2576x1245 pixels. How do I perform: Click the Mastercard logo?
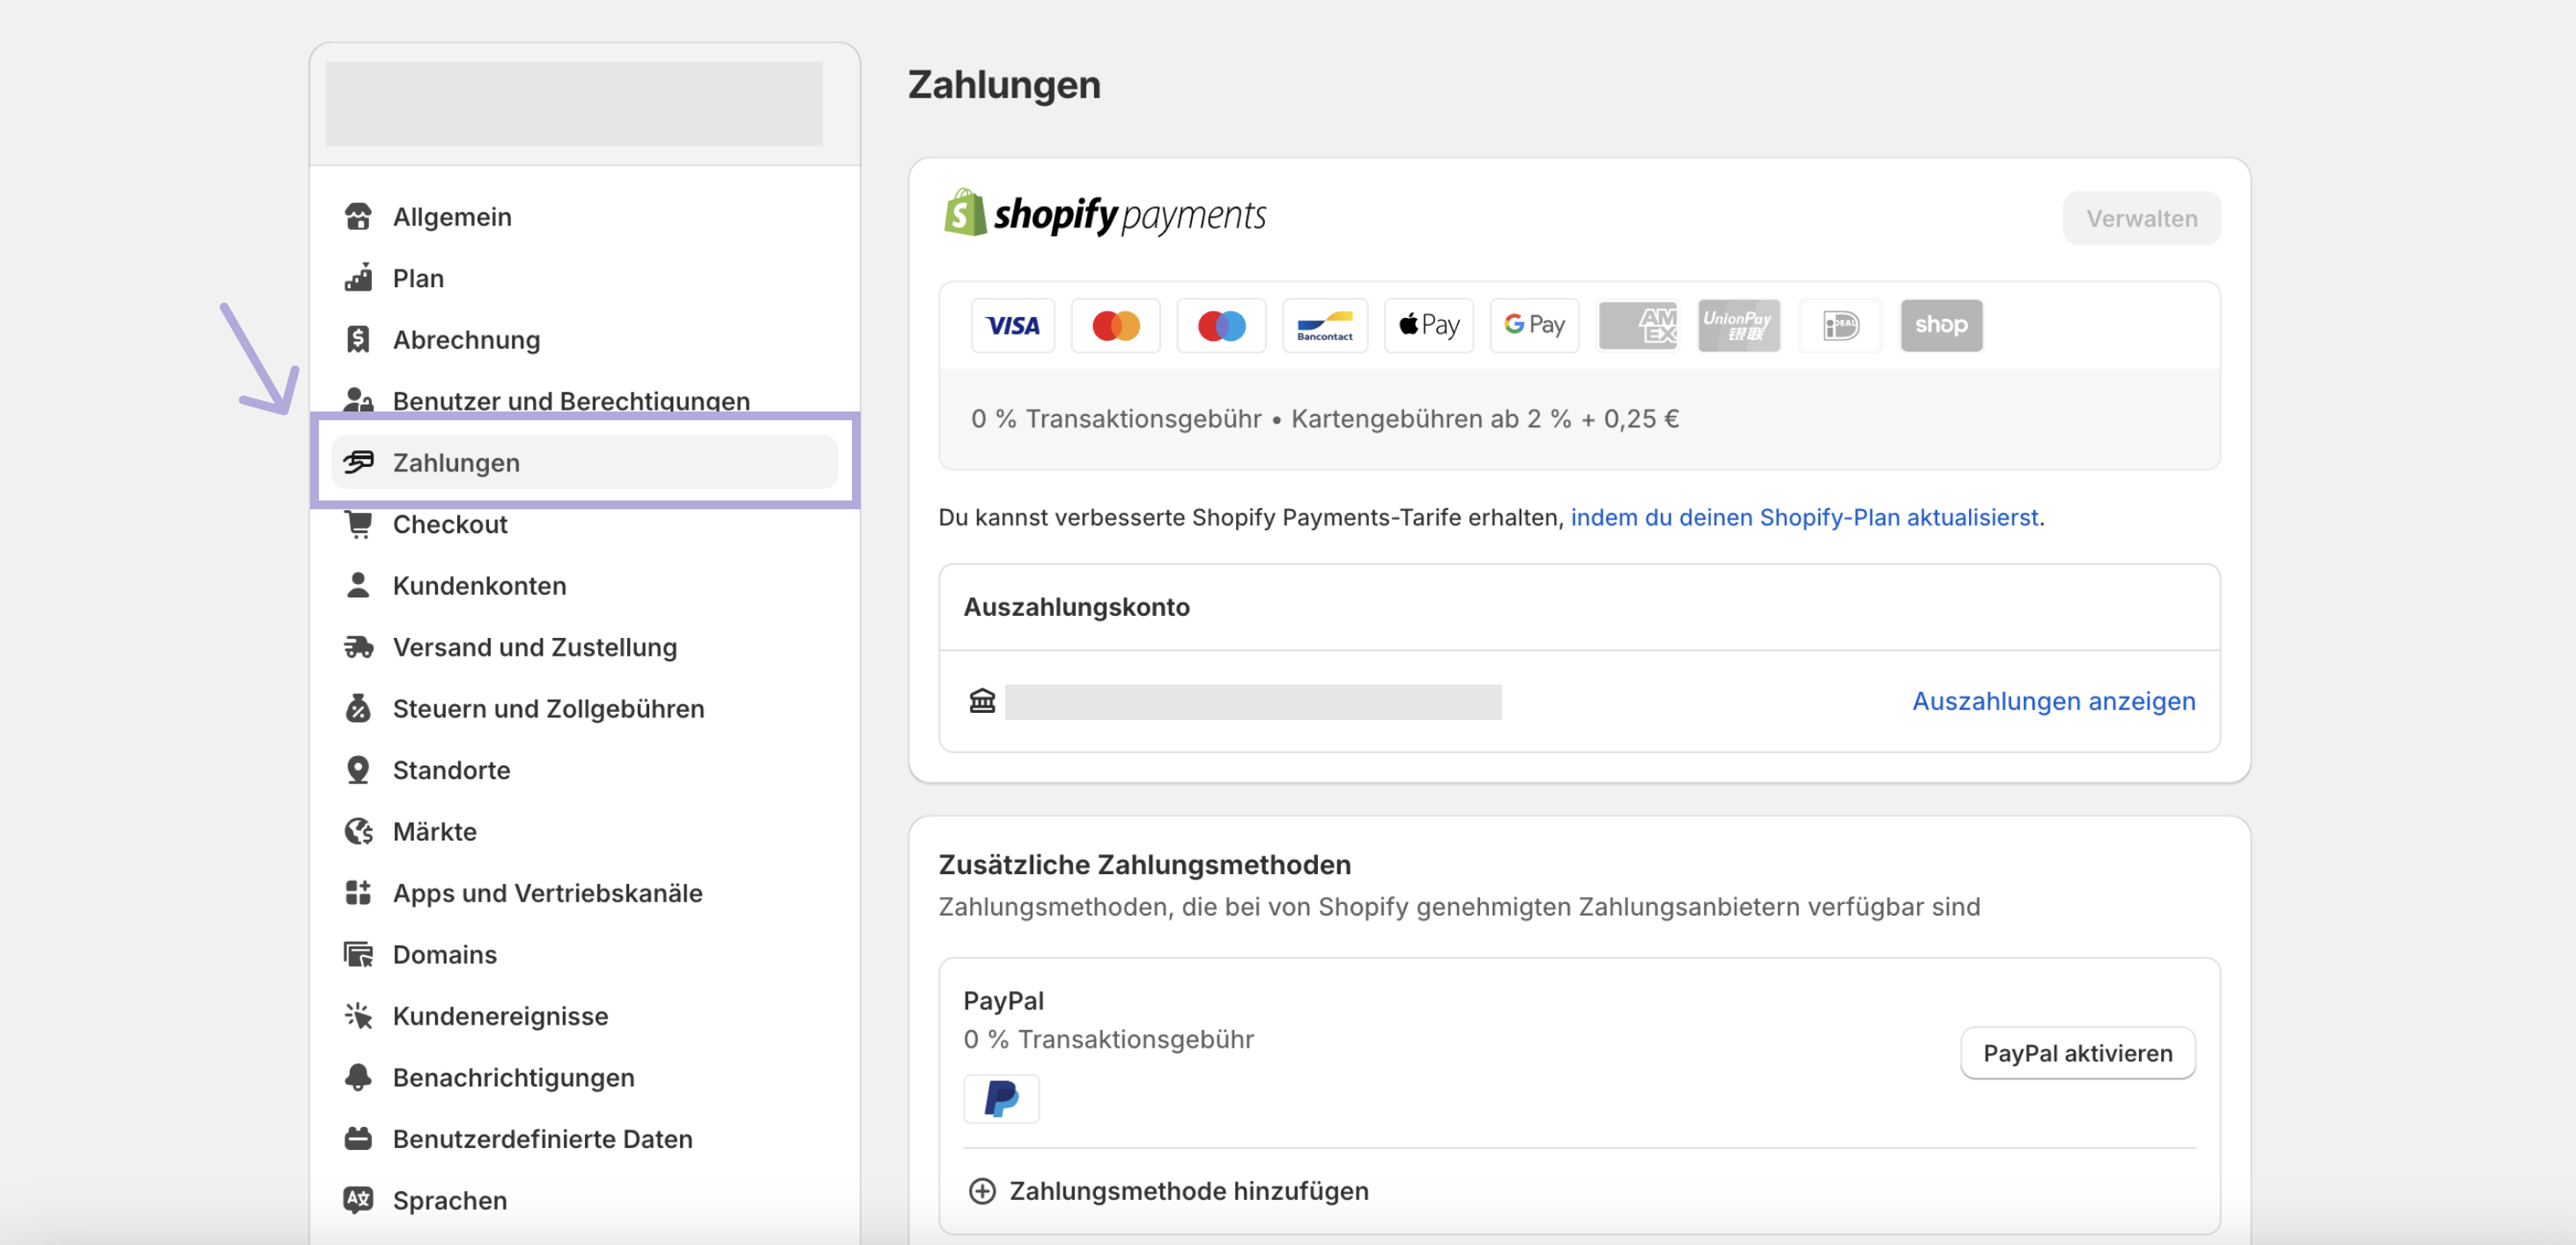point(1115,325)
